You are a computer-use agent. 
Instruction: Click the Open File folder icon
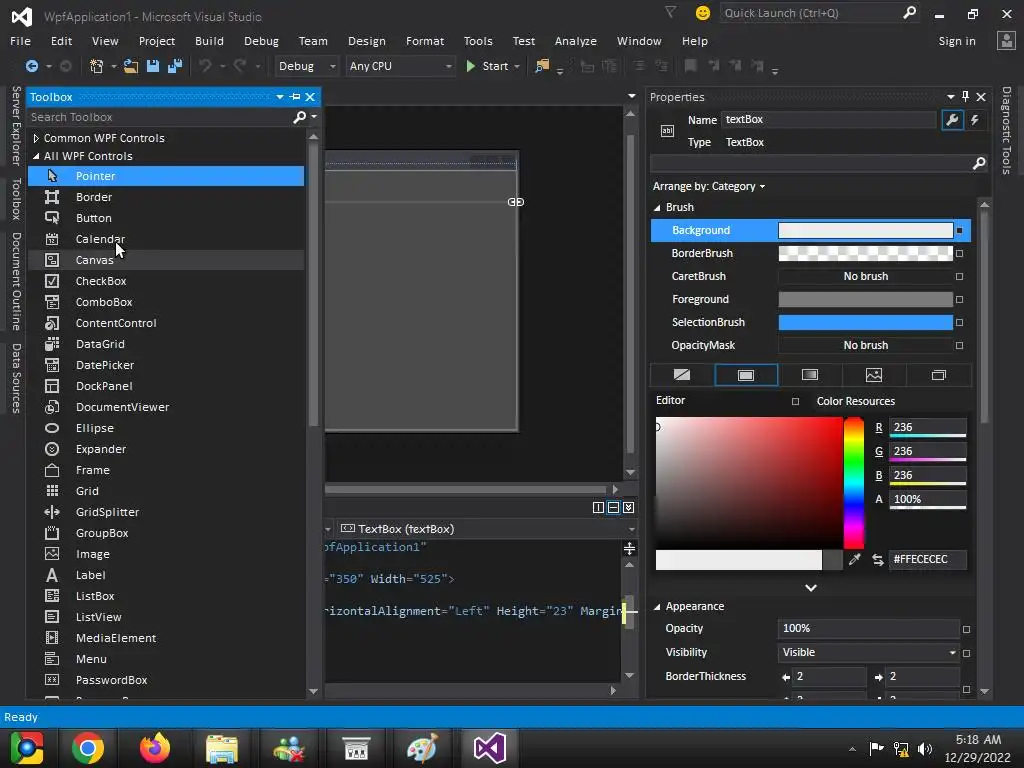tap(131, 66)
